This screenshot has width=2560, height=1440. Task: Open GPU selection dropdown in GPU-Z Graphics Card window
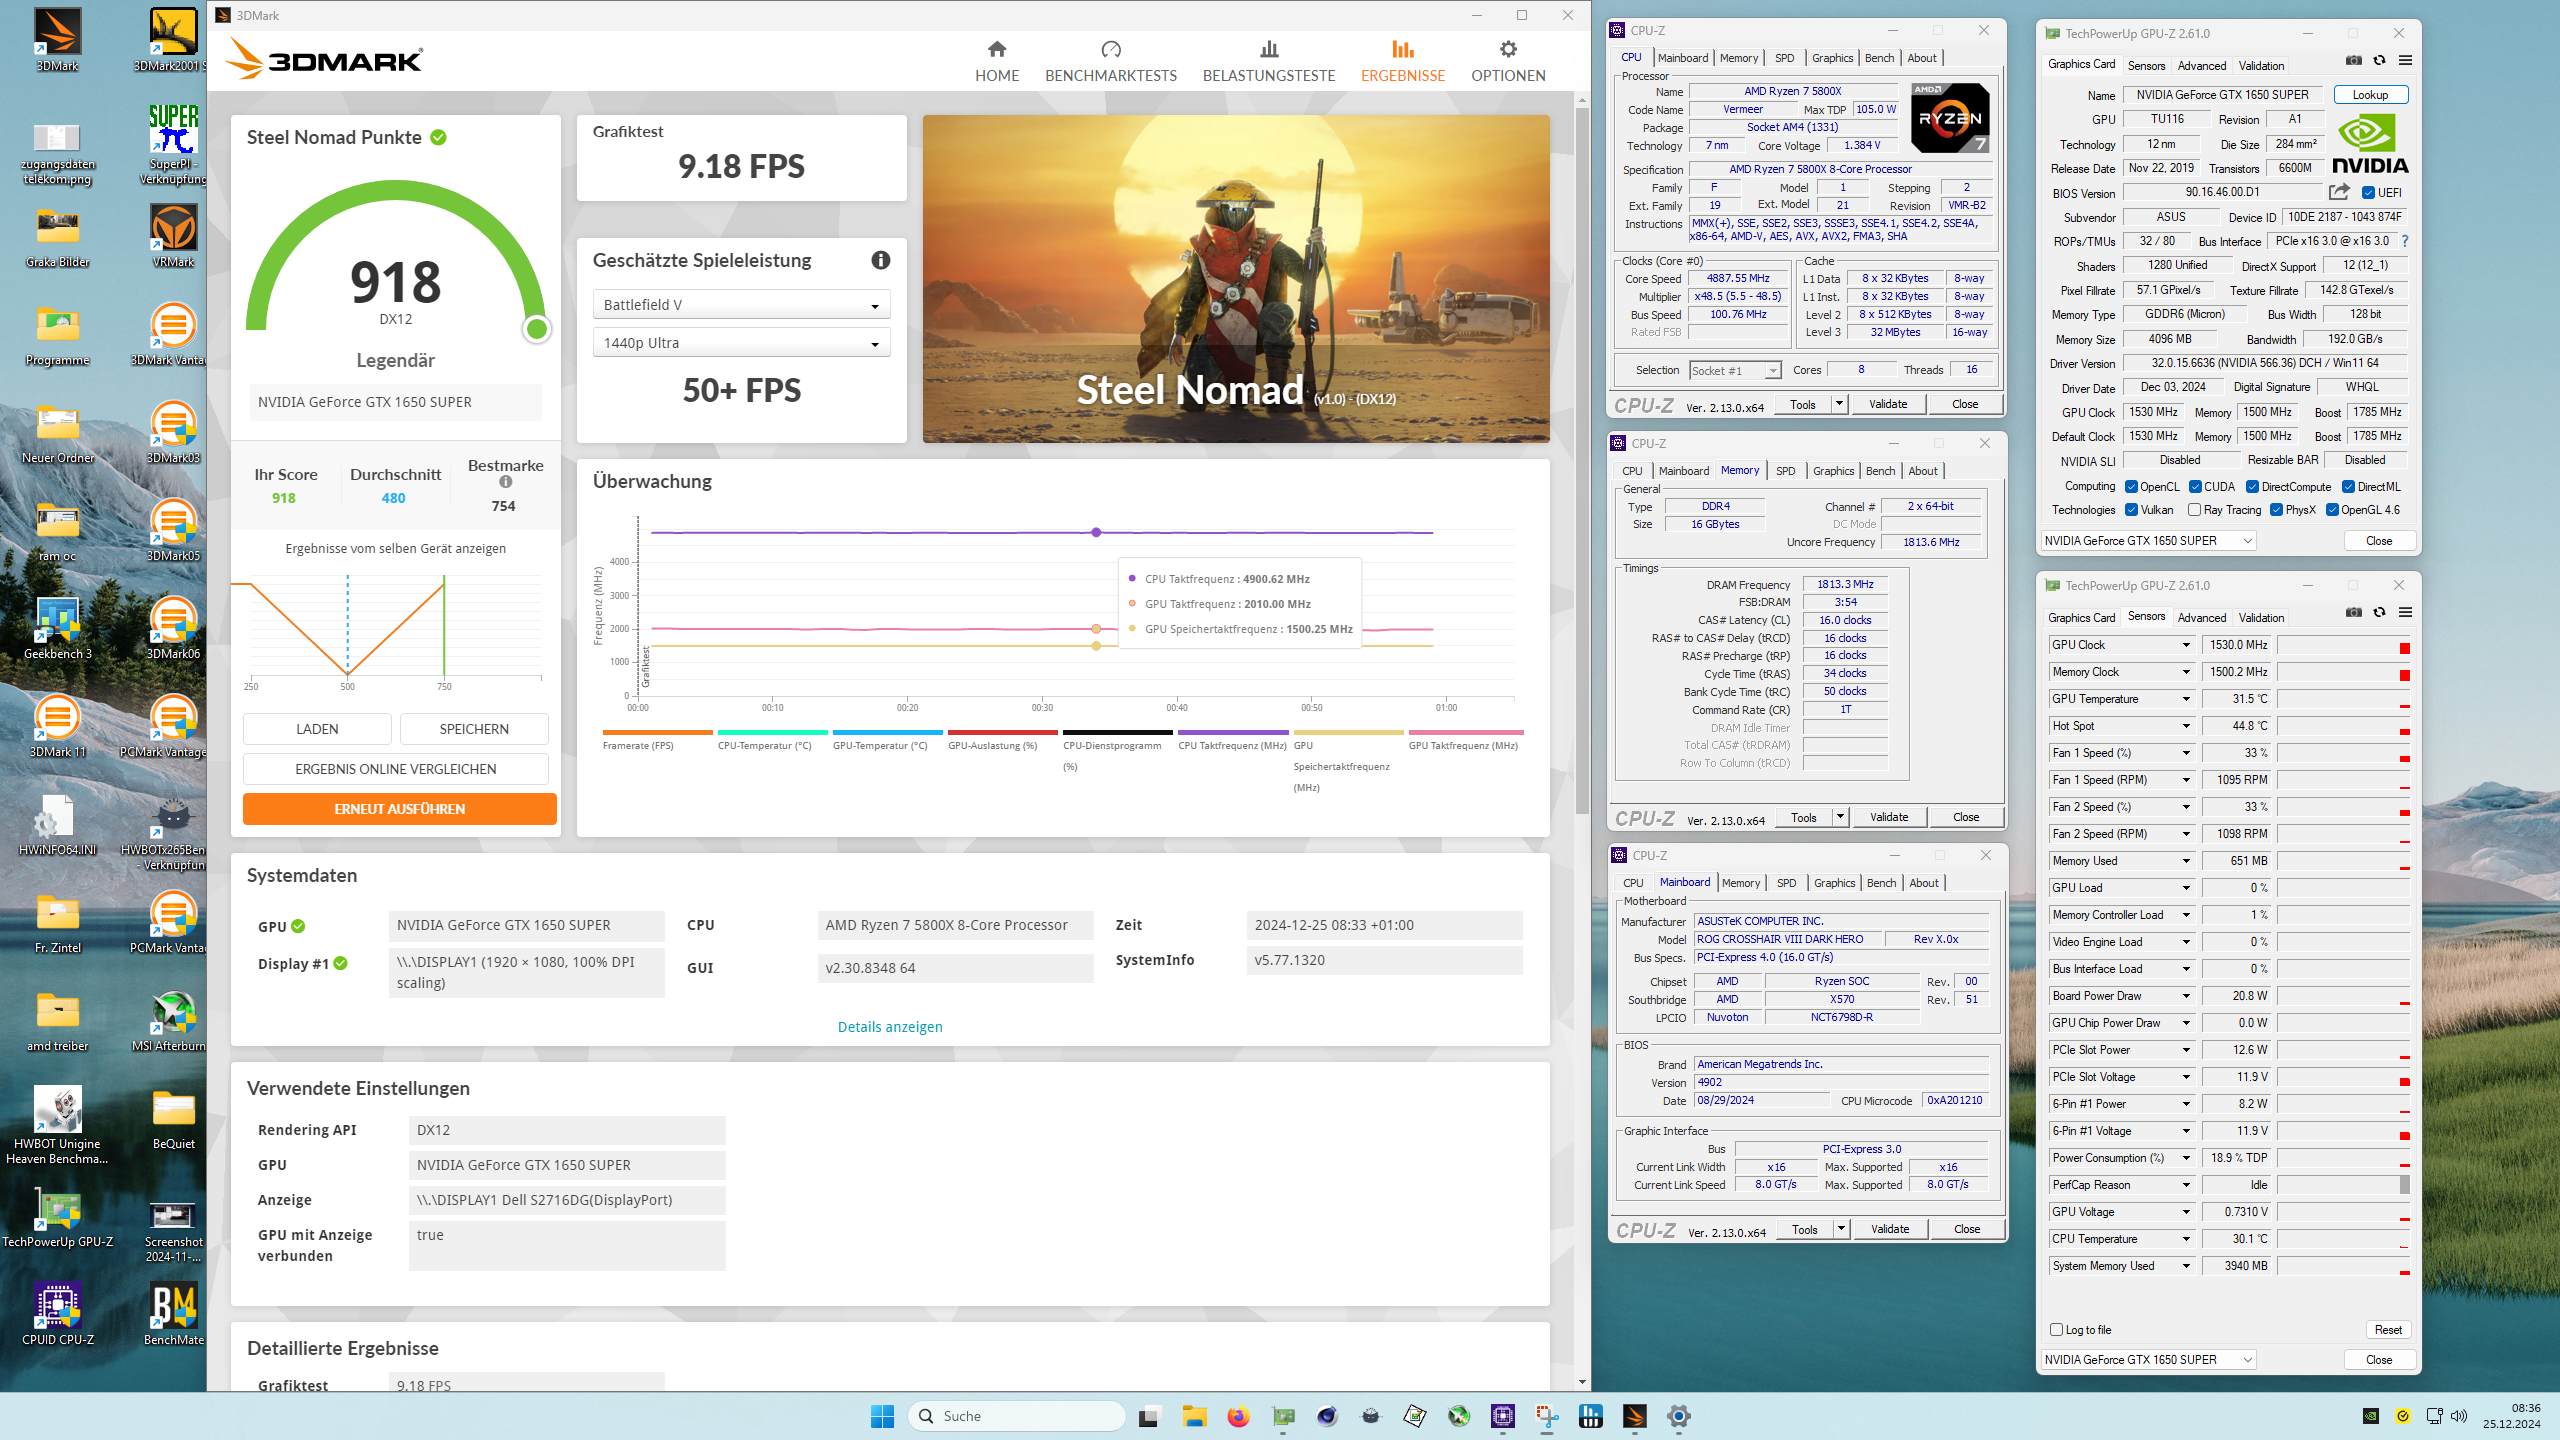(2147, 541)
